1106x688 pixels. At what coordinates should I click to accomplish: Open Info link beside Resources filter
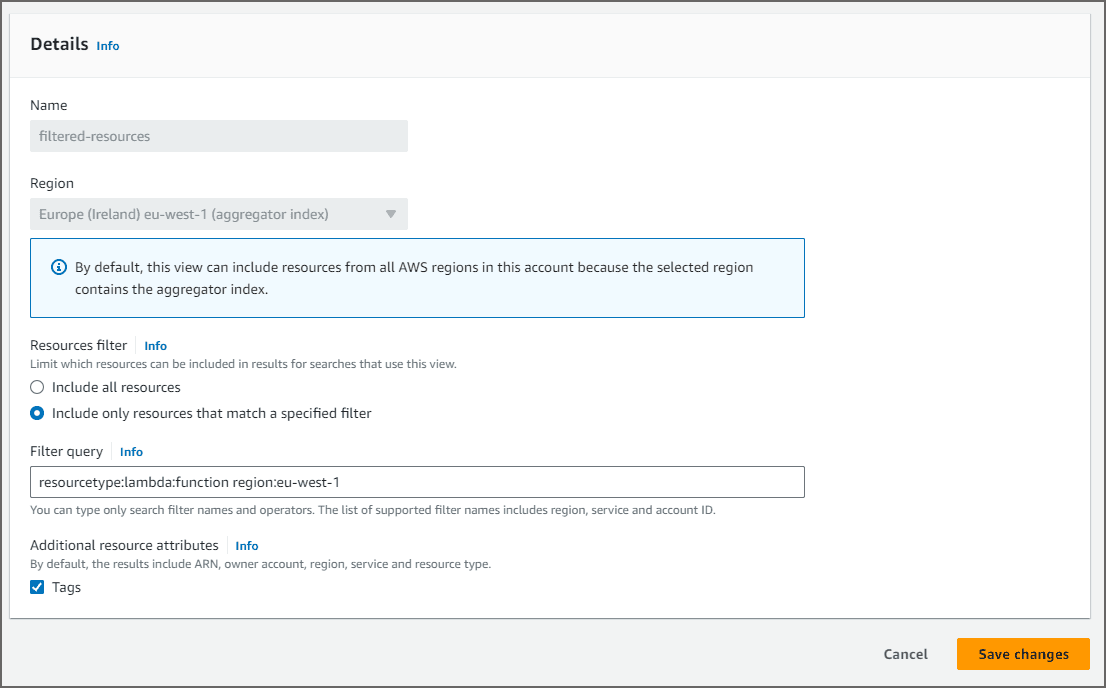tap(155, 346)
